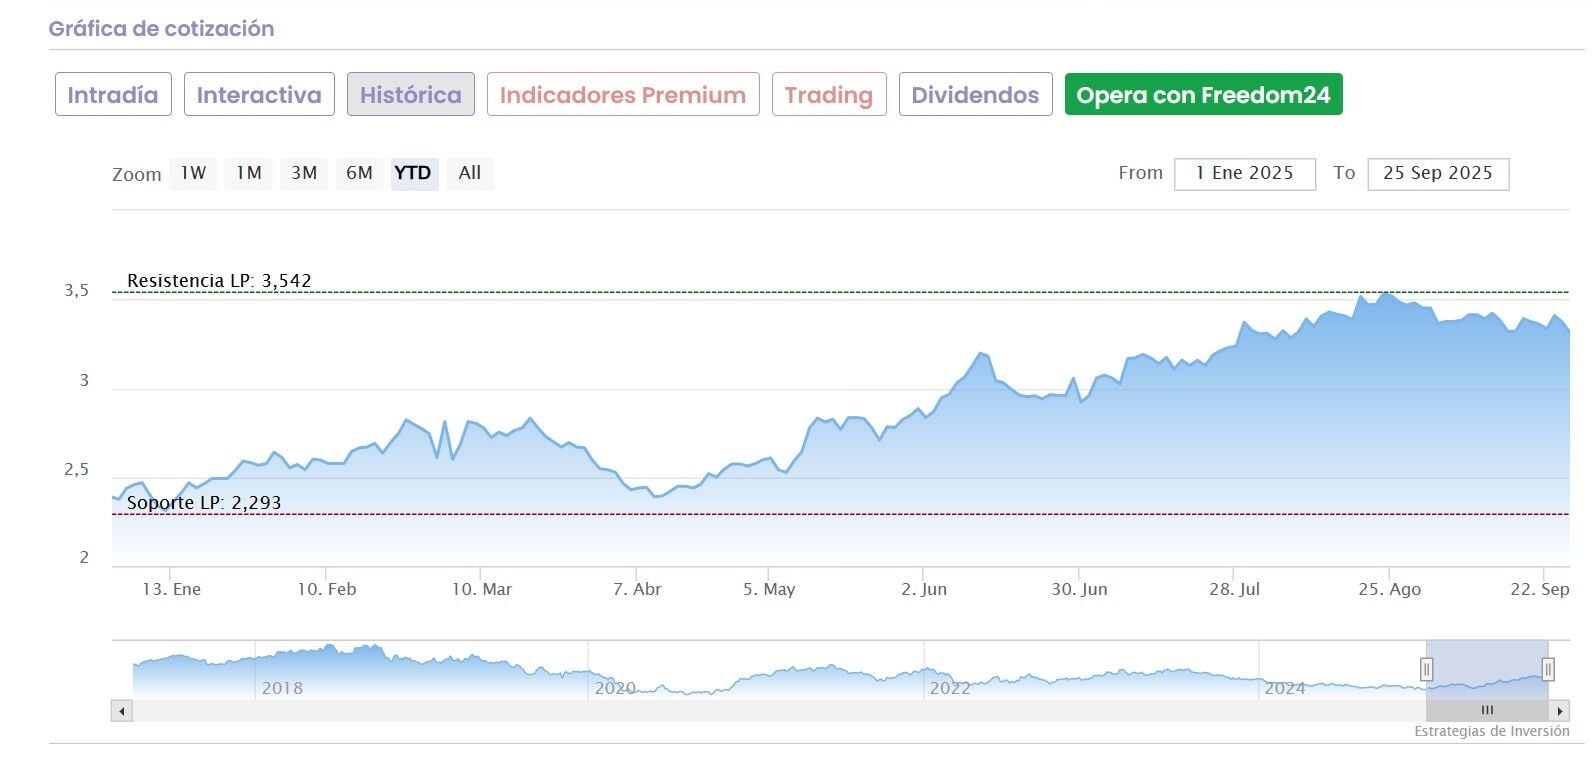This screenshot has height=765, width=1596.
Task: Click the To date field
Action: [x=1437, y=174]
